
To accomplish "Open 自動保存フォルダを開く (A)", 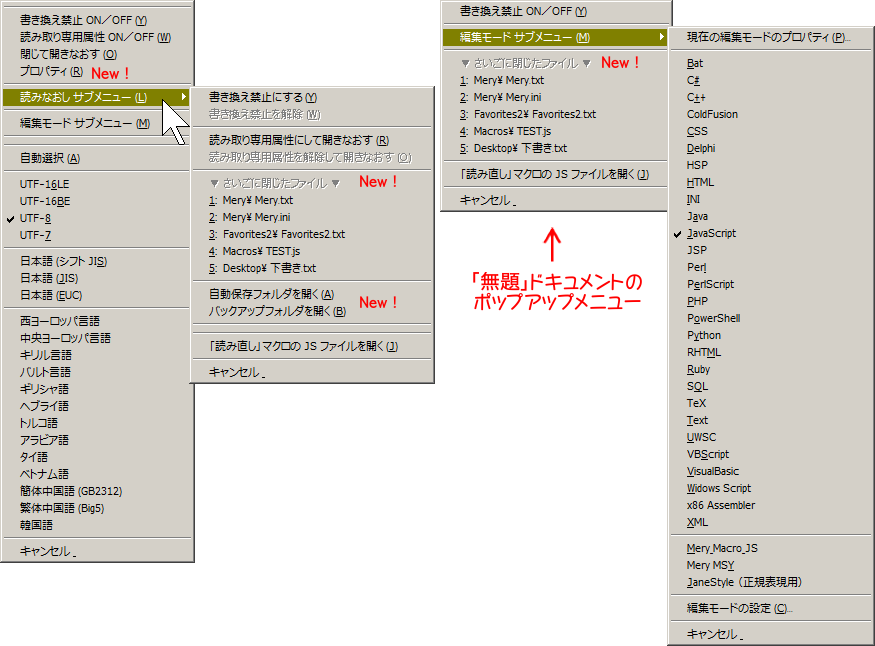I will pos(271,294).
